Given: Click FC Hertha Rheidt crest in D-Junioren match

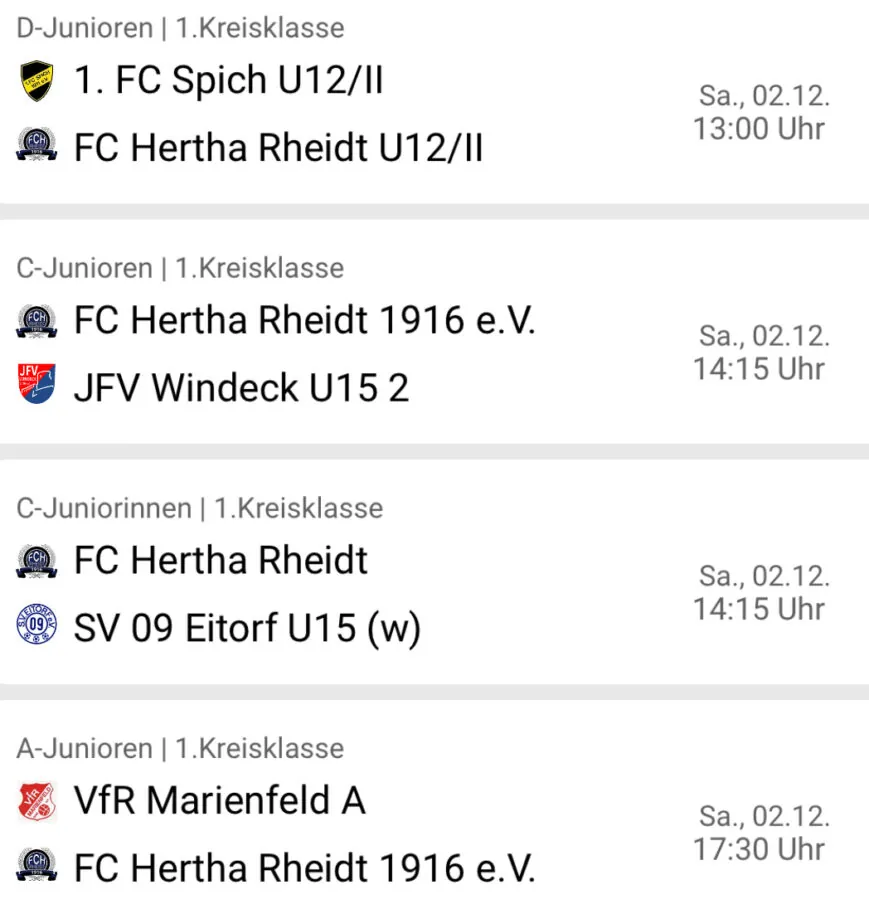Looking at the screenshot, I should point(37,144).
